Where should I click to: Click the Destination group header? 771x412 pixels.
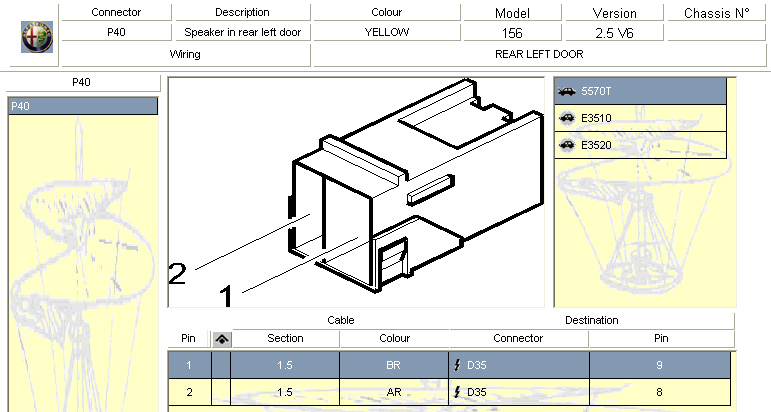(592, 321)
